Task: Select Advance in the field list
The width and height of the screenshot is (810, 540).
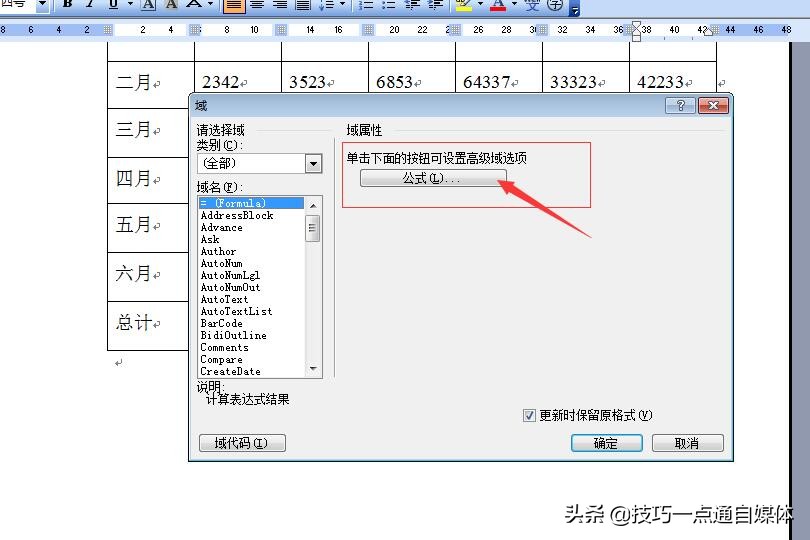Action: coord(251,227)
